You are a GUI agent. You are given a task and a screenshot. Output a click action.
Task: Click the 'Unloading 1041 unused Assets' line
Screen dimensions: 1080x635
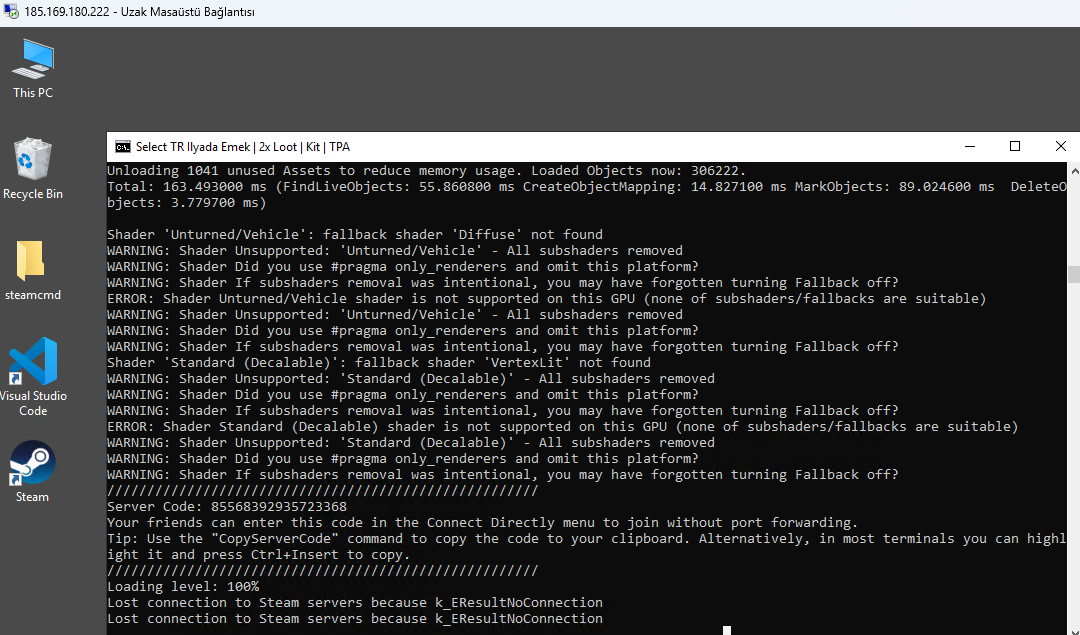(x=426, y=171)
